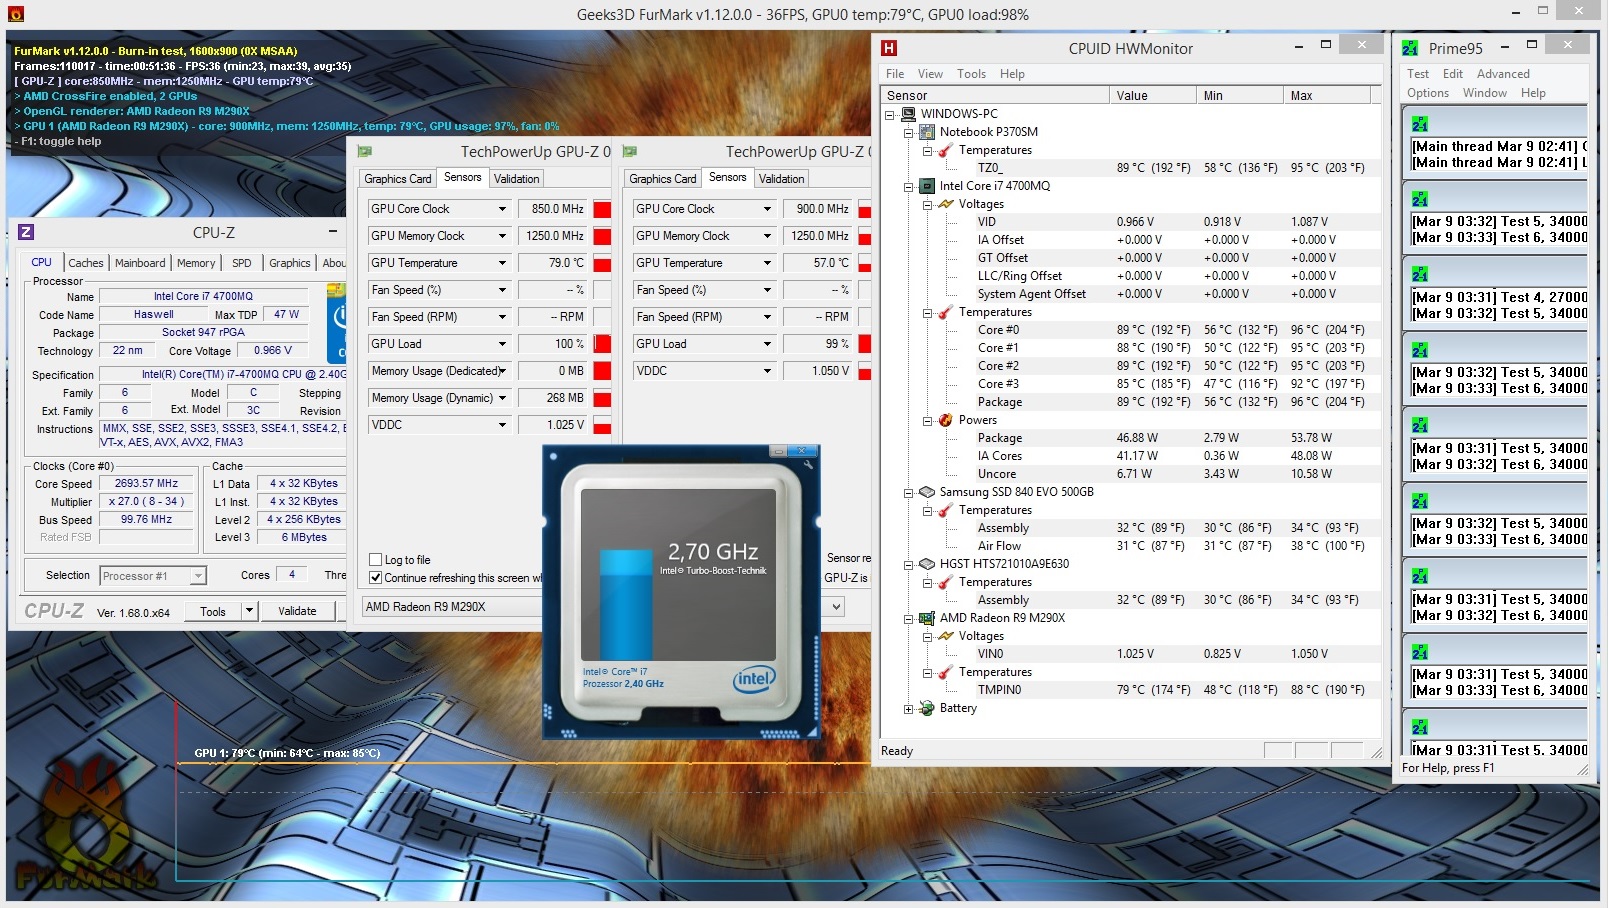Open the Advanced menu in Prime95
This screenshot has width=1608, height=908.
[1503, 74]
